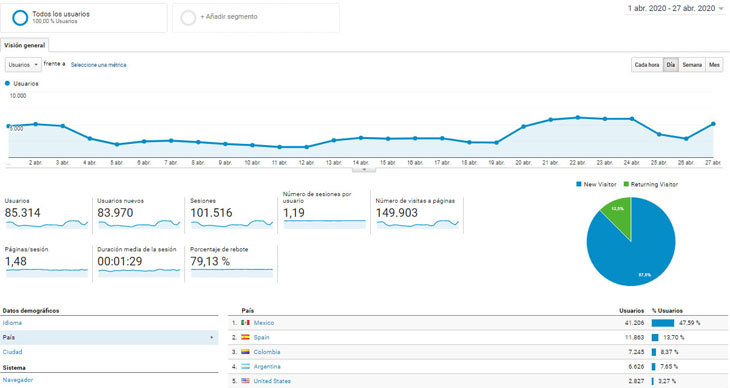
Task: Click the Argentina flag icon
Action: (x=245, y=366)
